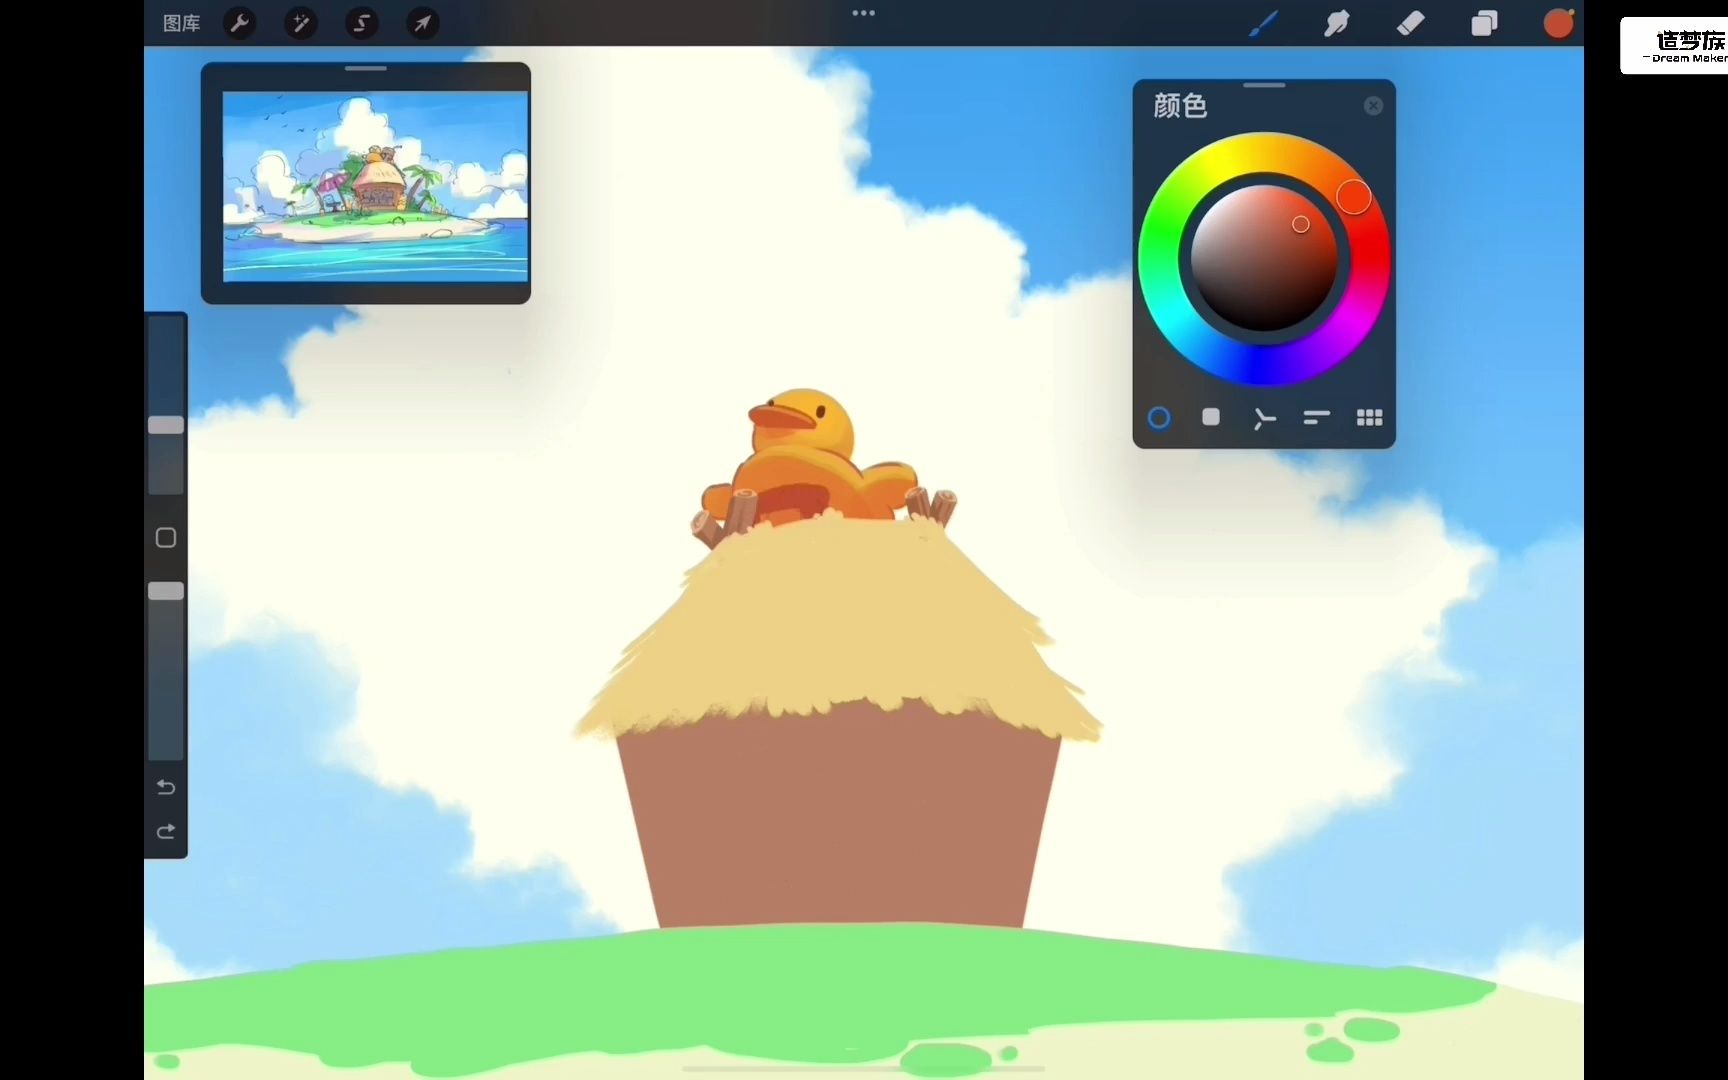Switch to Harmony color mode tab
The height and width of the screenshot is (1080, 1728).
tap(1264, 418)
